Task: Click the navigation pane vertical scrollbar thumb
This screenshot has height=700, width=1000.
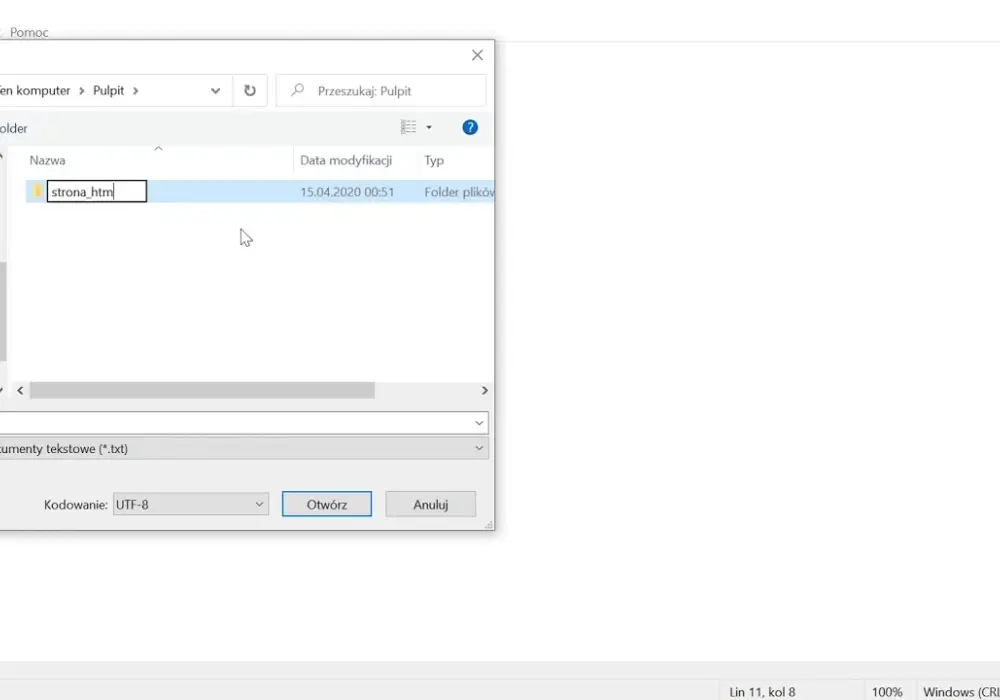Action: [3, 312]
